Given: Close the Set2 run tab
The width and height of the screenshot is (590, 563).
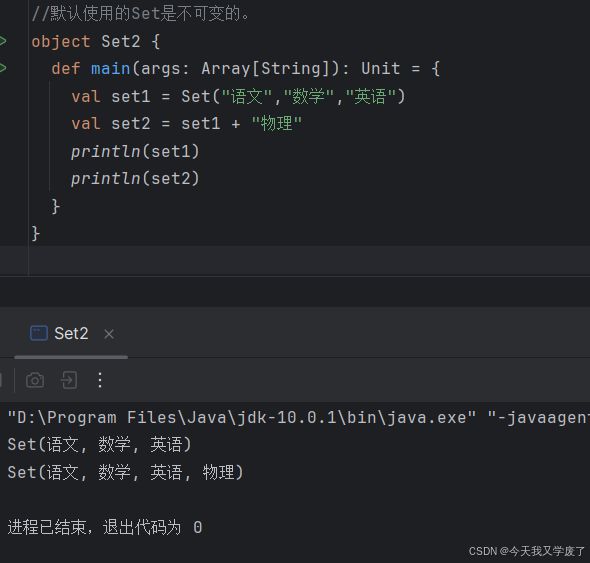Looking at the screenshot, I should click(109, 334).
